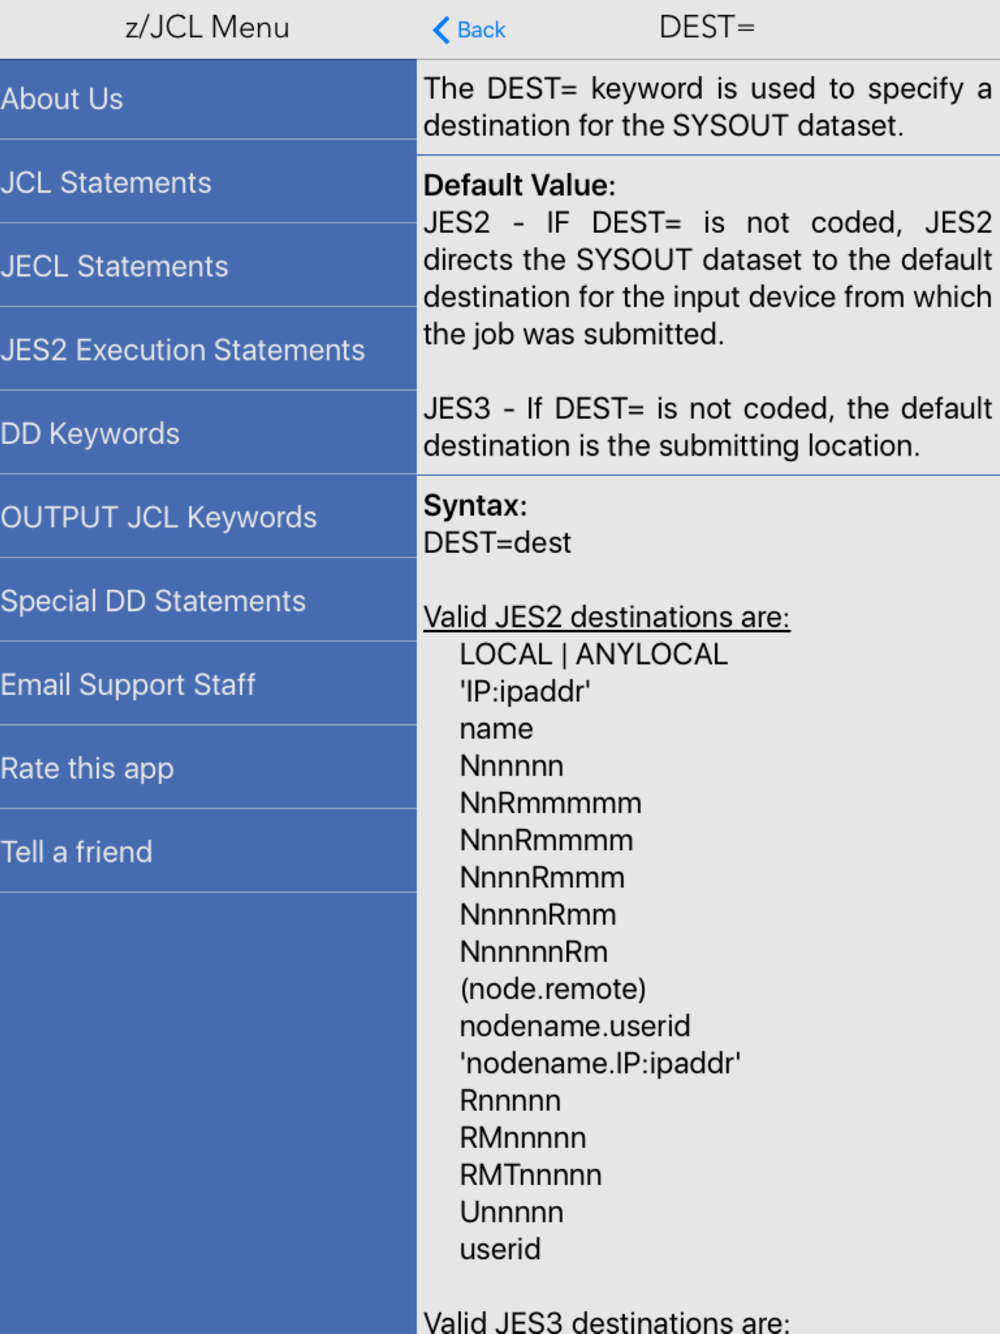This screenshot has width=1000, height=1334.
Task: Click the z/JCL Menu header title
Action: (207, 28)
